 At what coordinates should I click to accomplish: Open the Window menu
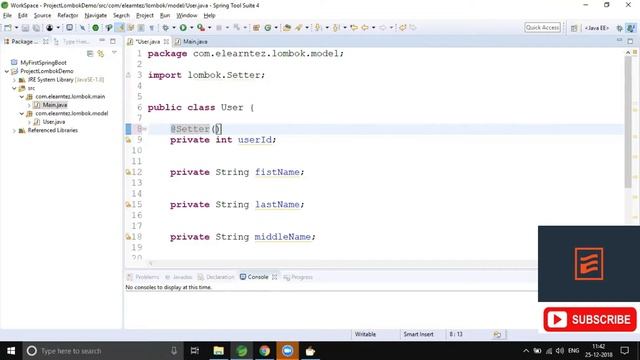click(187, 16)
